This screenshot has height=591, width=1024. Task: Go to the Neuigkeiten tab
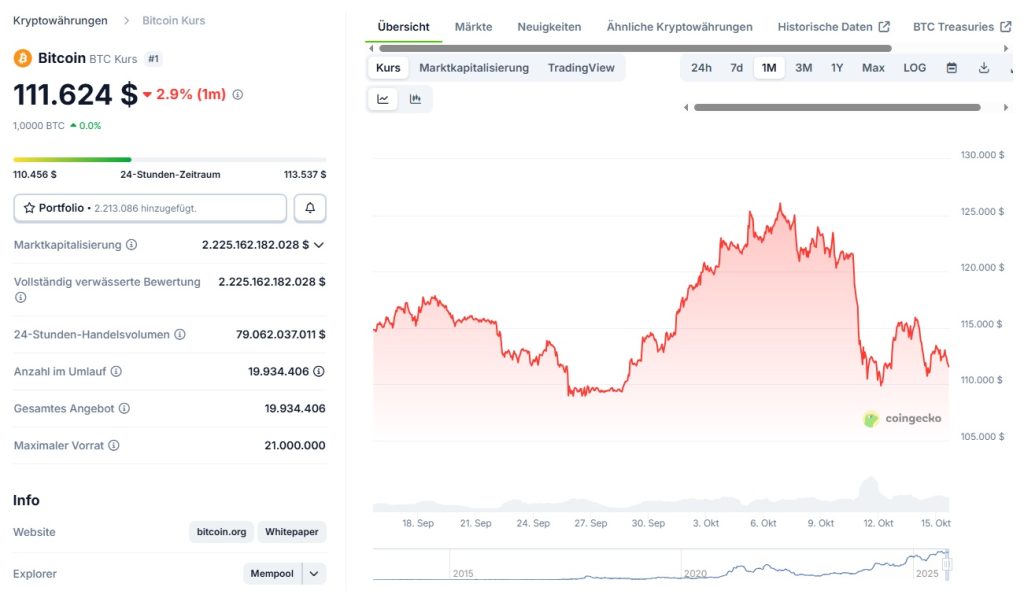549,27
